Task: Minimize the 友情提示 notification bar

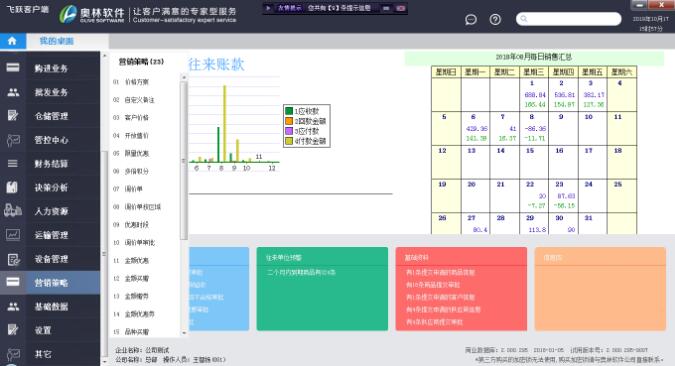Action: point(386,8)
